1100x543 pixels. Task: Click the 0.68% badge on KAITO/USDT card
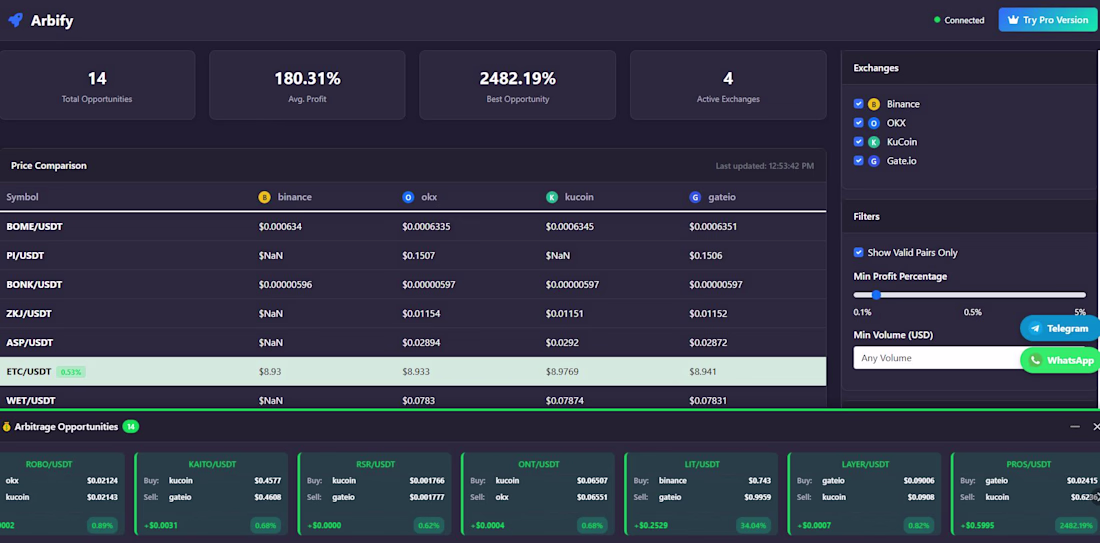click(266, 525)
